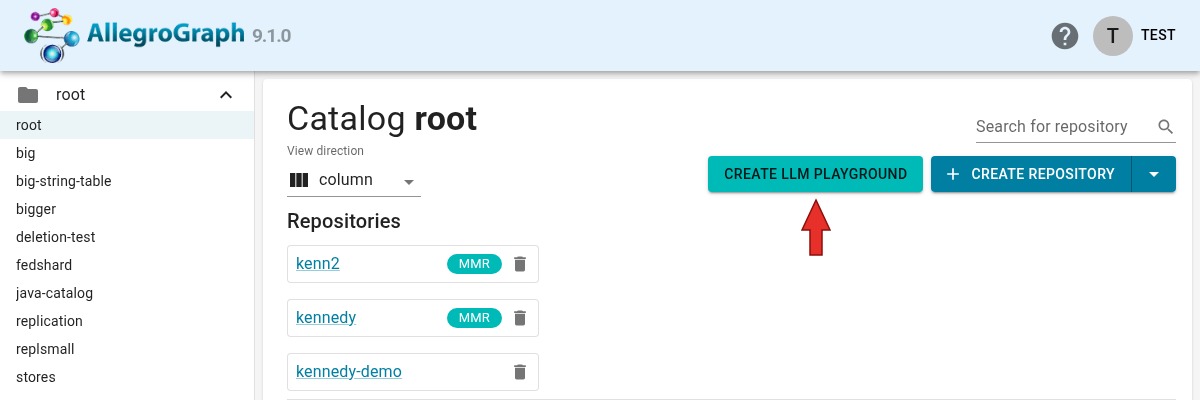Screen dimensions: 1200x400
Task: Delete the kenn2 repository with trash icon
Action: [x=519, y=264]
